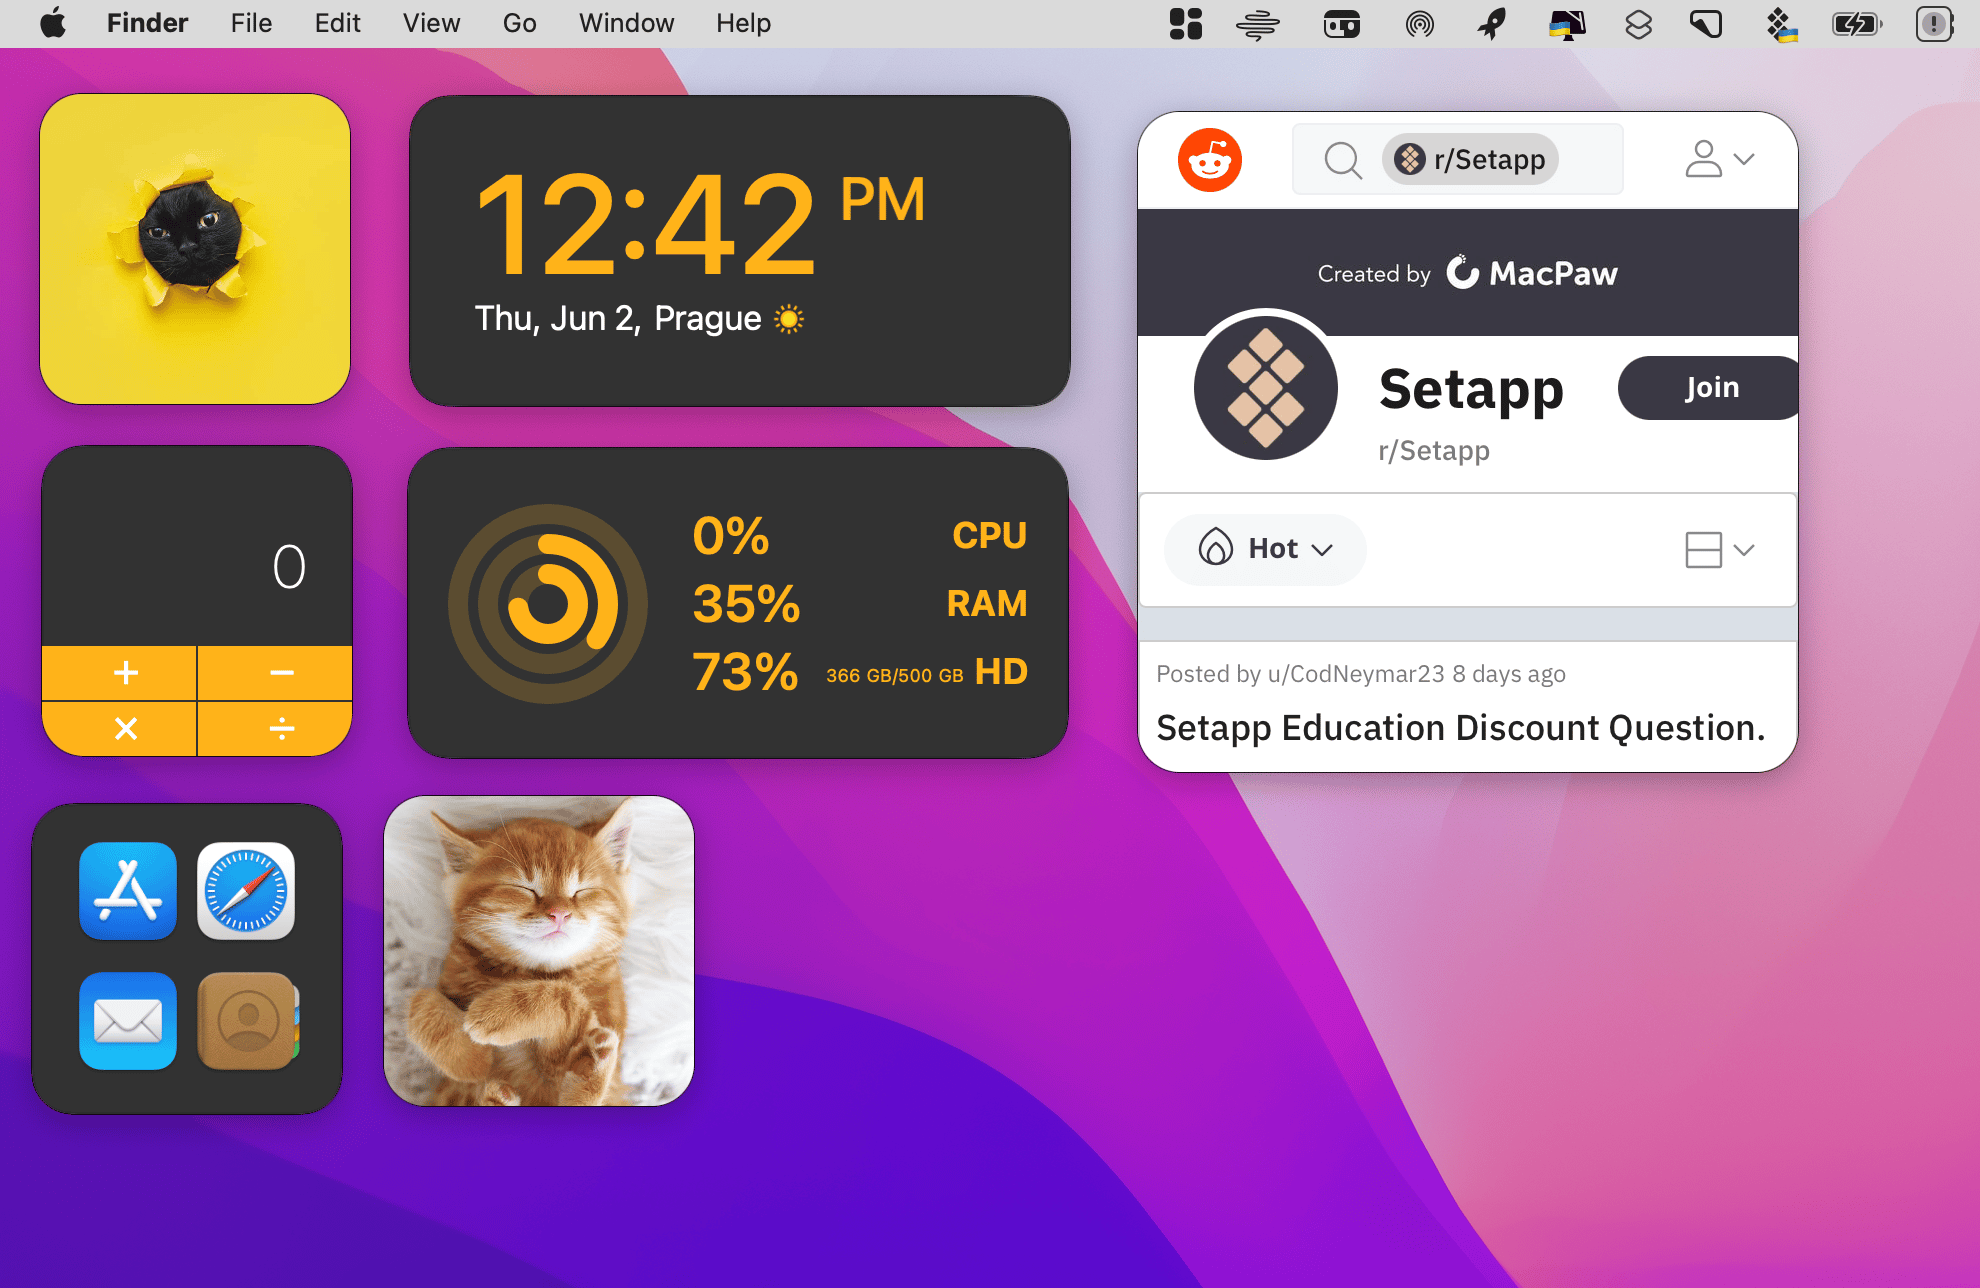Click the wind lines menu bar icon
Viewport: 1980px width, 1288px height.
coord(1258,23)
